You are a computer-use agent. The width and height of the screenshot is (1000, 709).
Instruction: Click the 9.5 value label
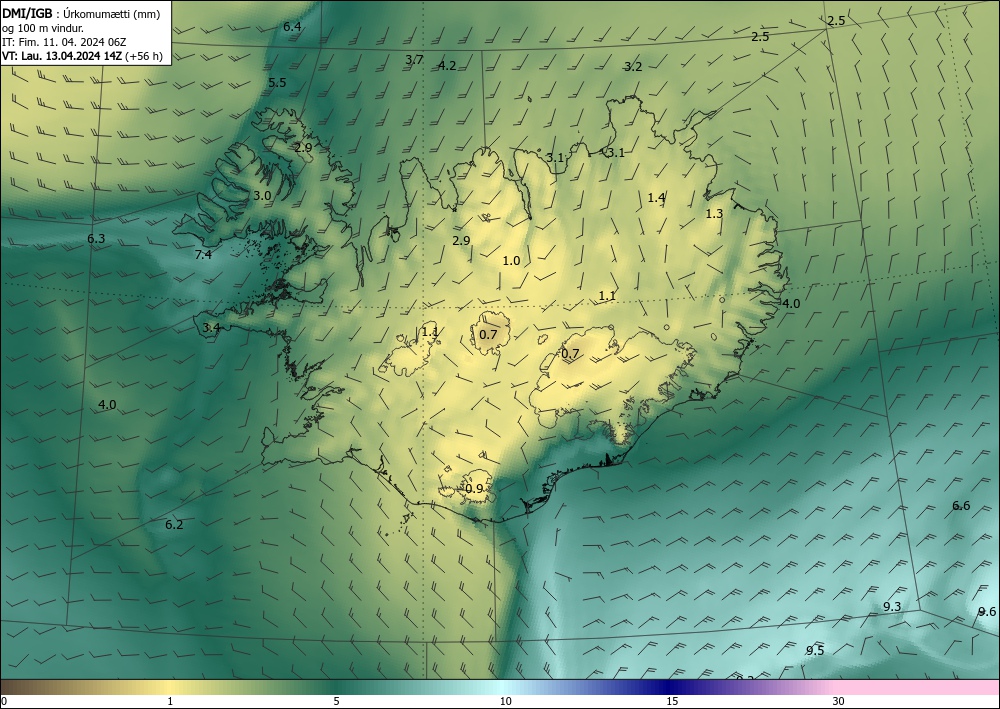tap(815, 650)
